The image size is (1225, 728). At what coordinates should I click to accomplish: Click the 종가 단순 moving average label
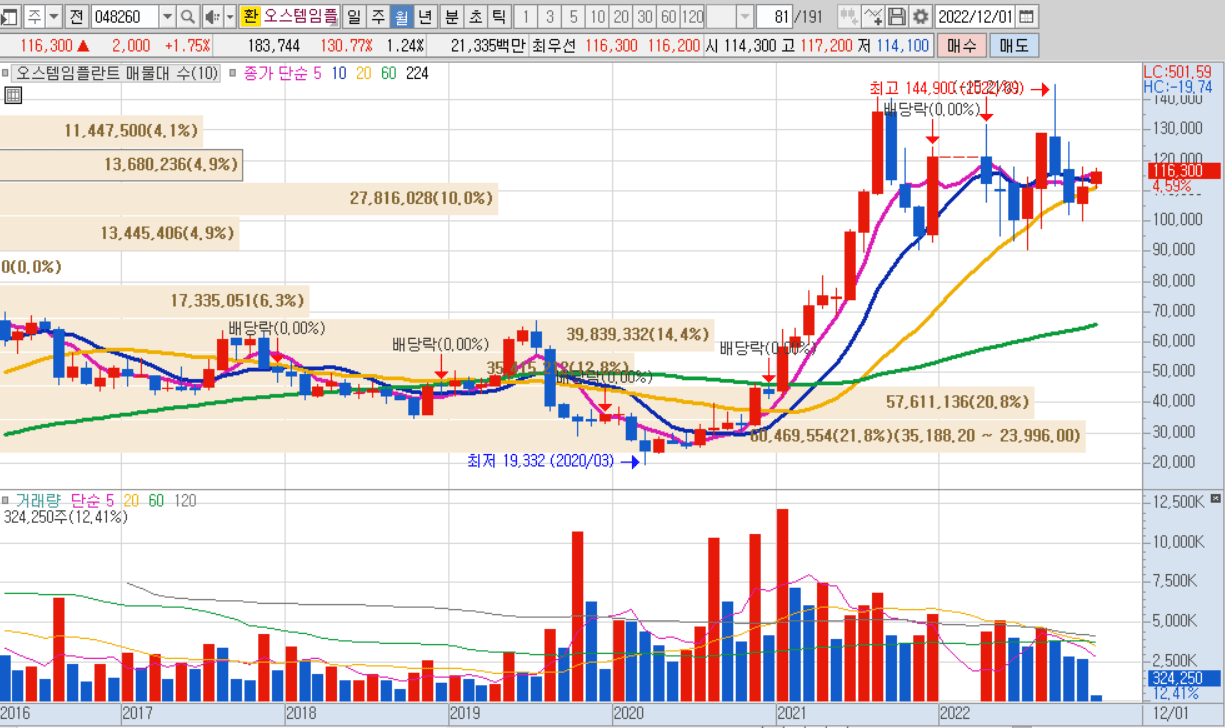(x=275, y=73)
